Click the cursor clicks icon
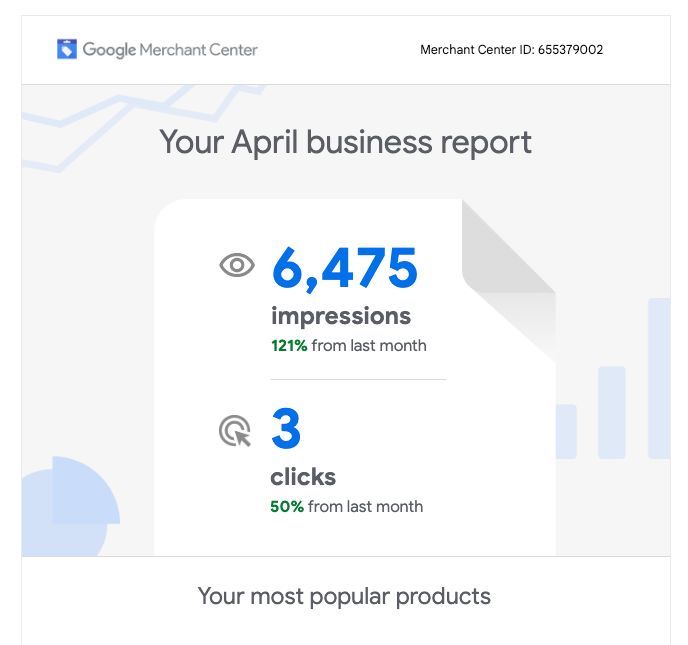Image resolution: width=688 pixels, height=645 pixels. (x=235, y=431)
